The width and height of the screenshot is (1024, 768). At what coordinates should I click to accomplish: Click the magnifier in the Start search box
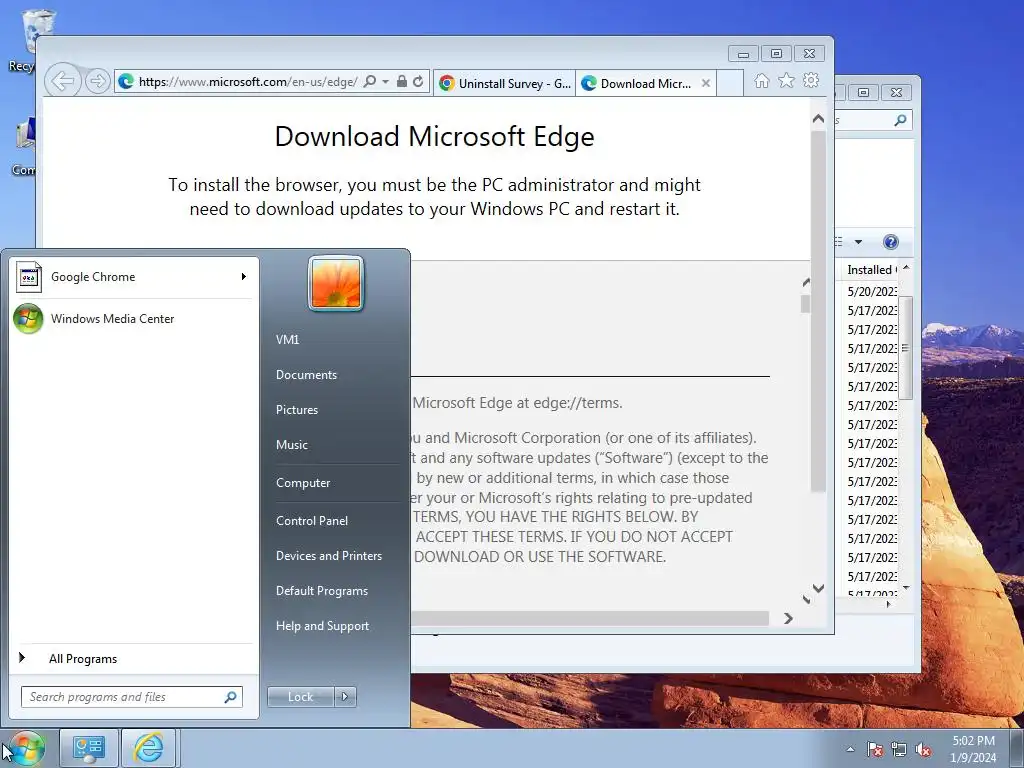[x=231, y=697]
